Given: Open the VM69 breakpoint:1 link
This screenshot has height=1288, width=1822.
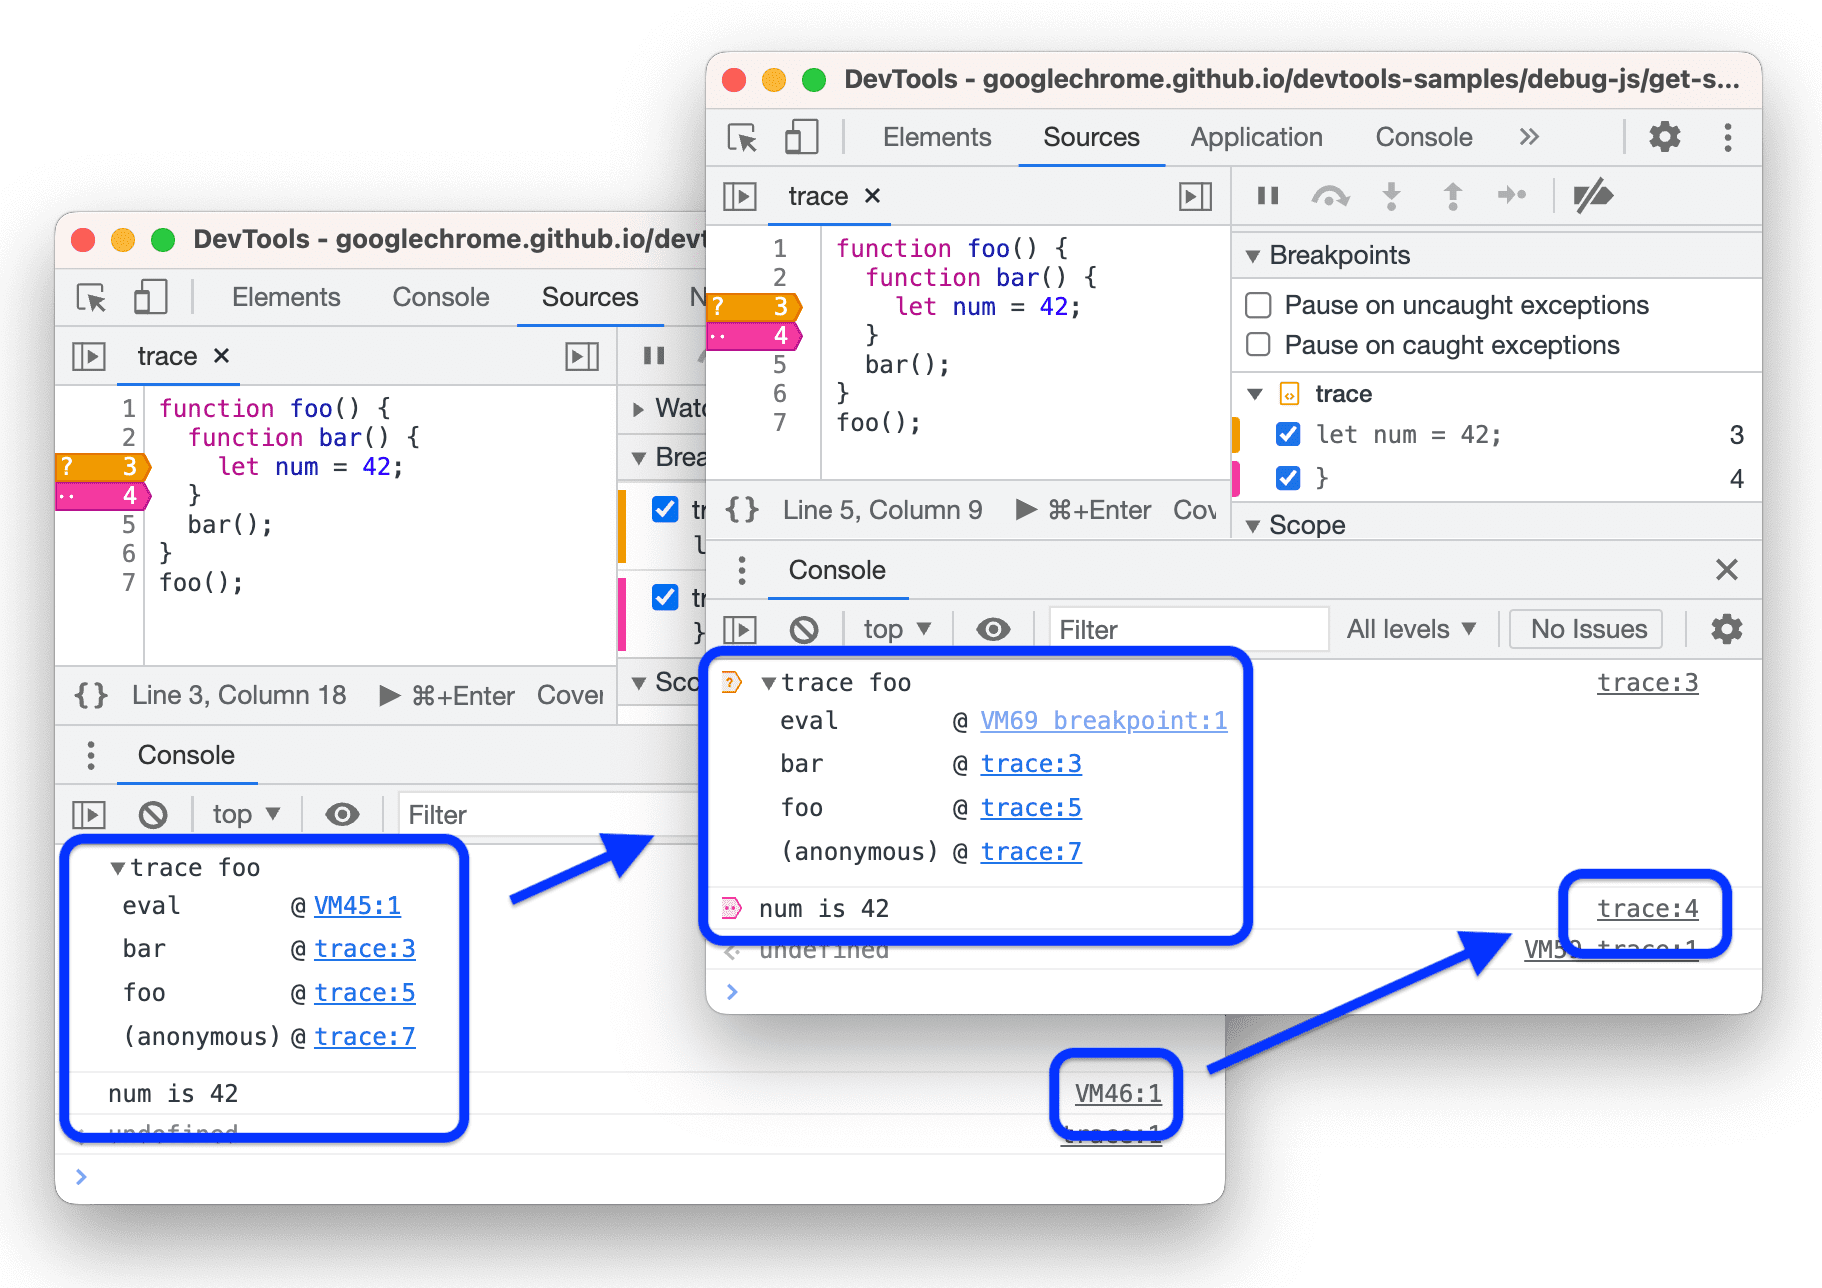Looking at the screenshot, I should 1103,720.
